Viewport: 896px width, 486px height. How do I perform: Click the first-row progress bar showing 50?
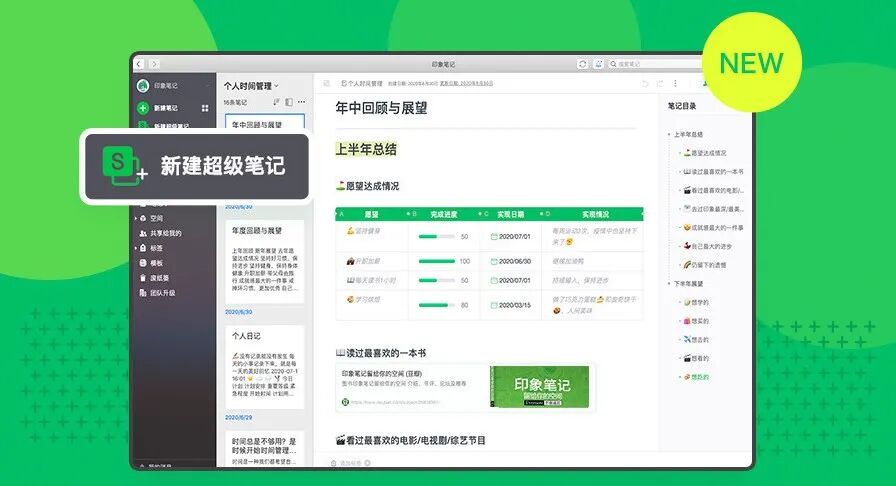437,236
